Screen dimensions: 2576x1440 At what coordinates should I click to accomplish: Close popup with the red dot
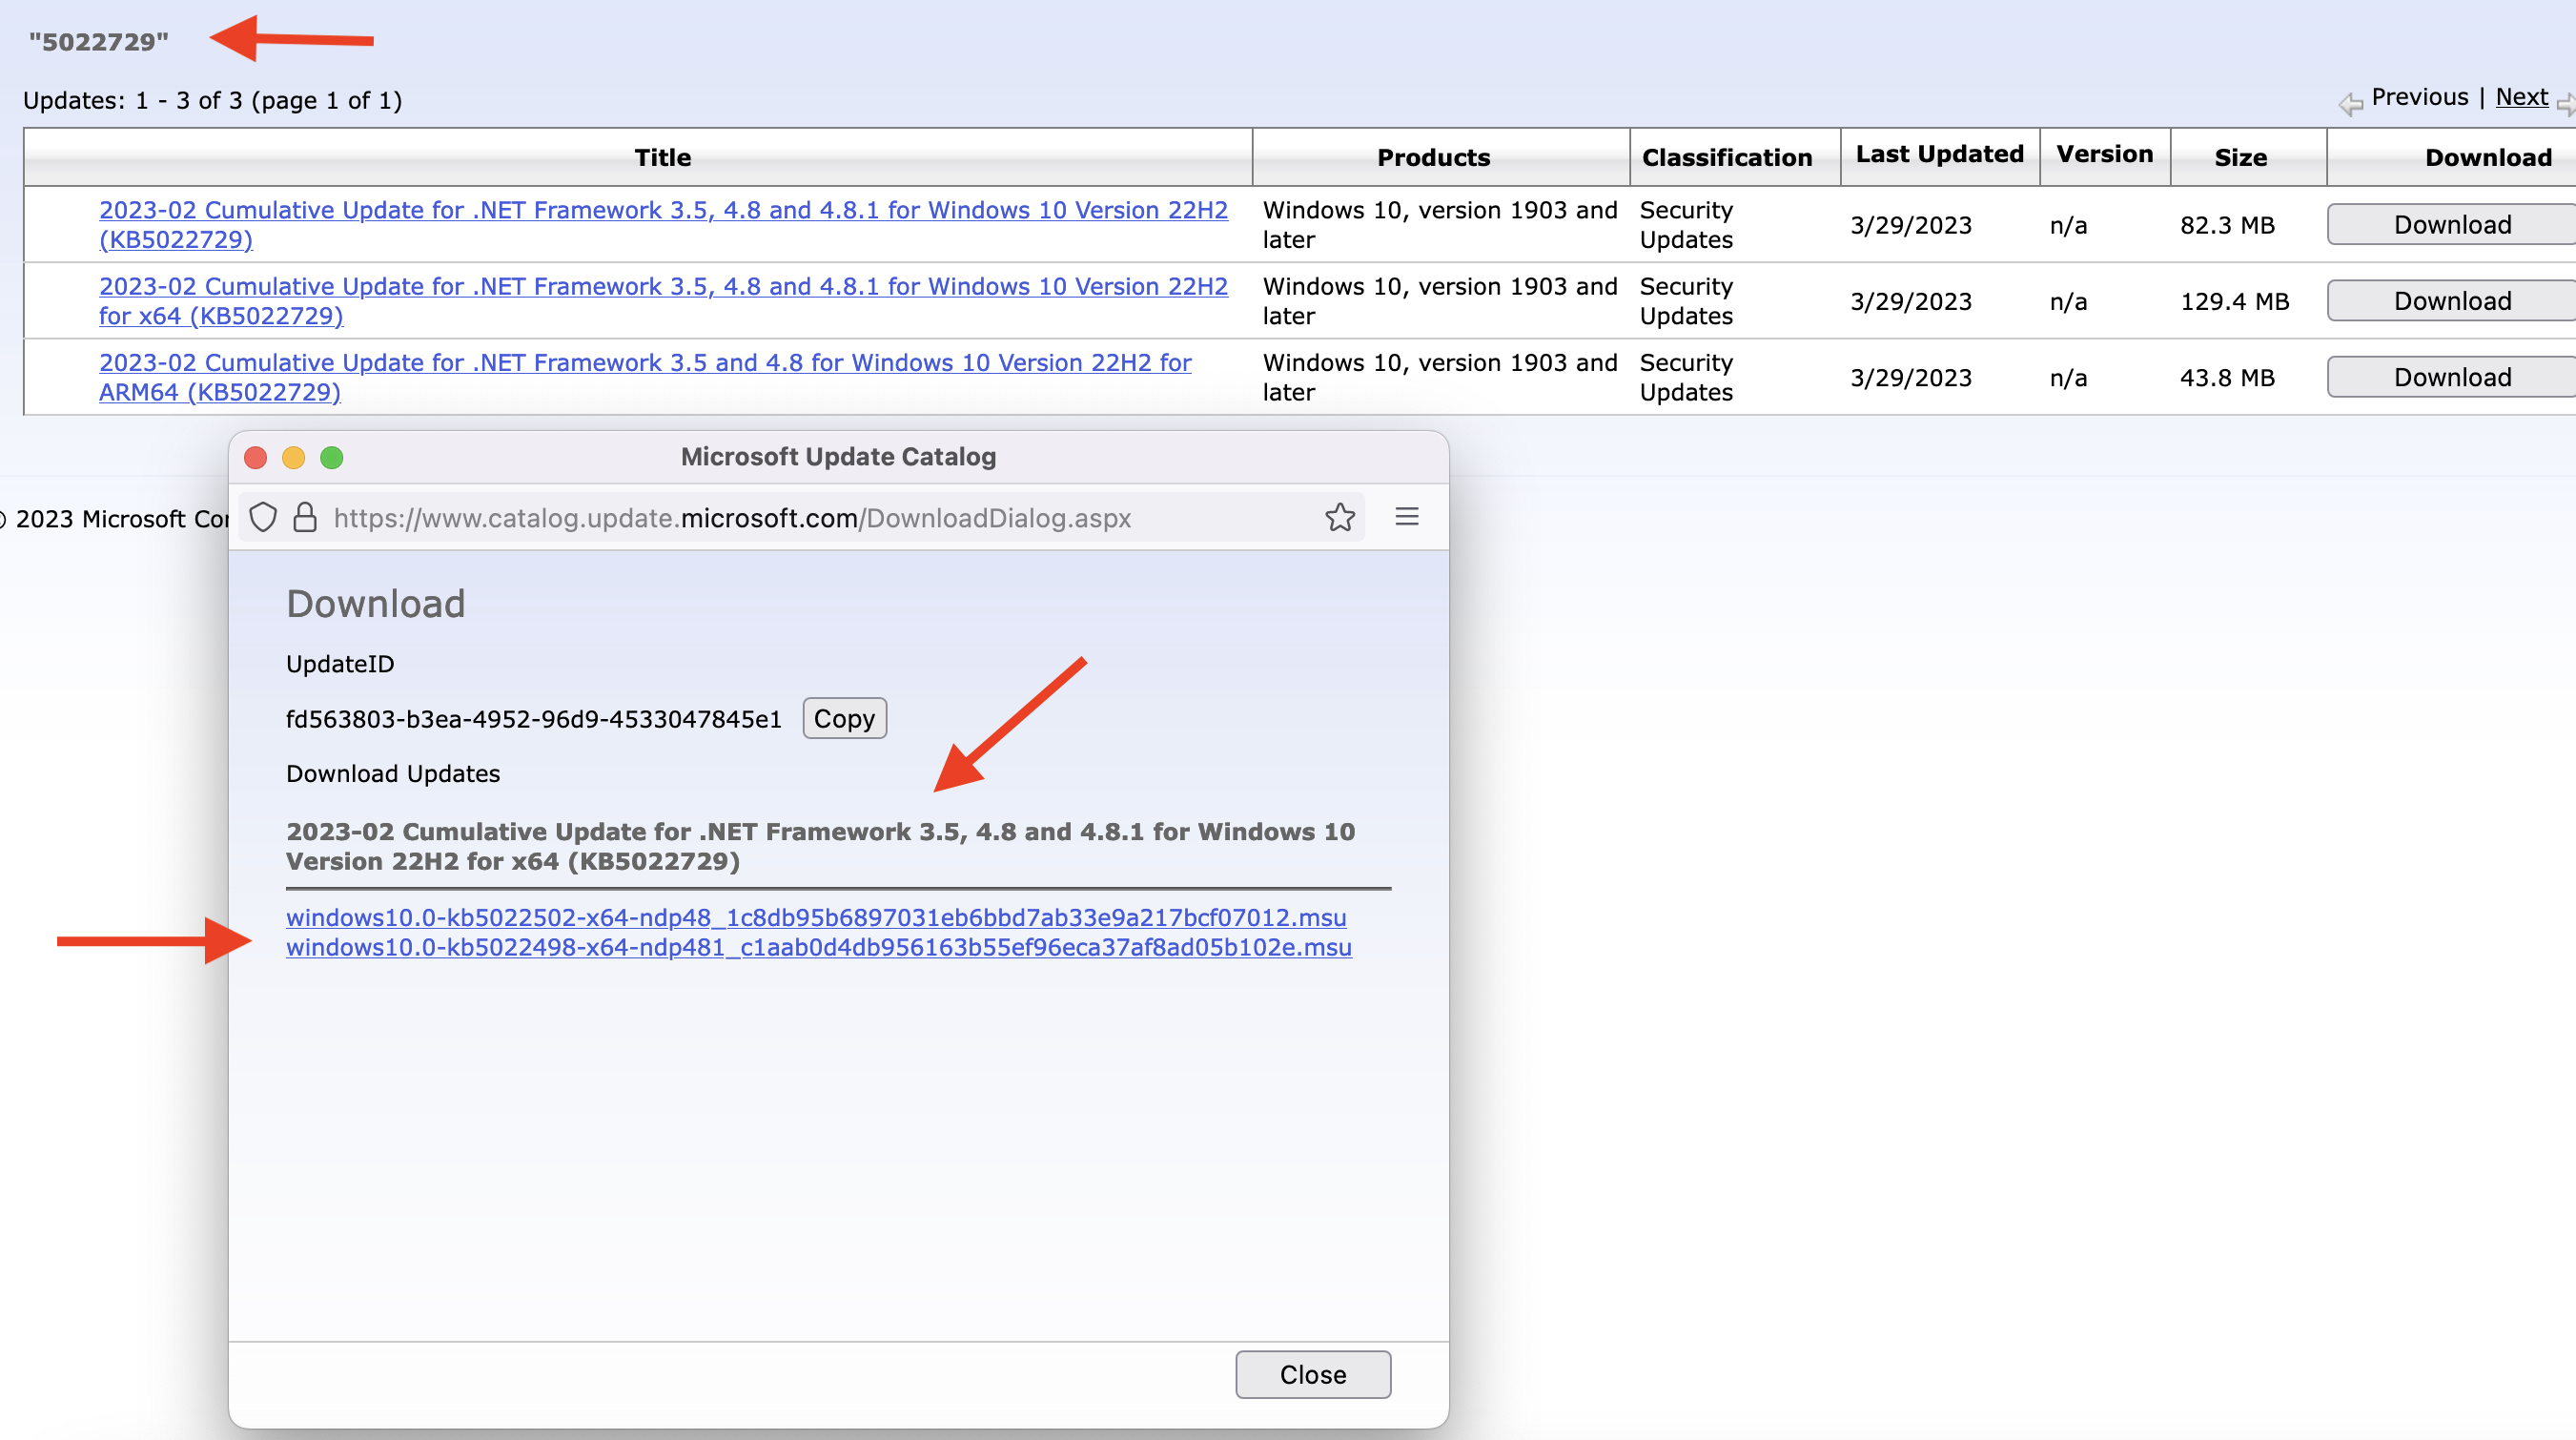point(255,457)
